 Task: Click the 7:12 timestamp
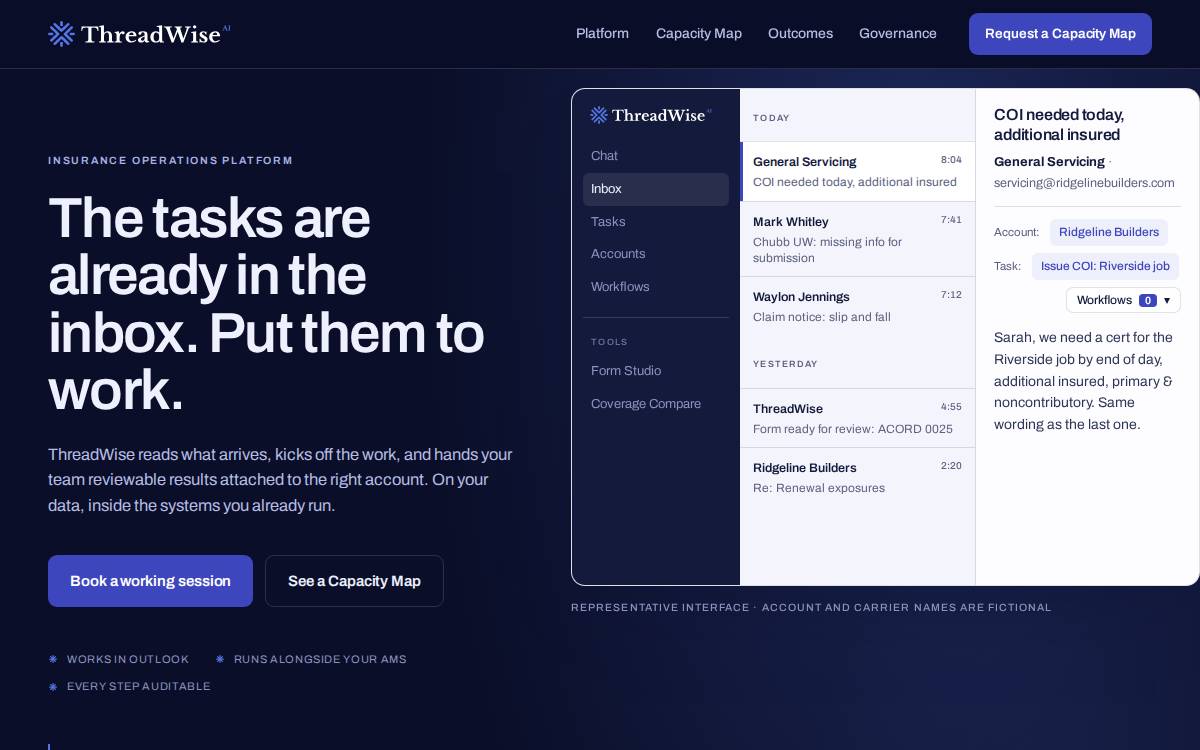[951, 295]
